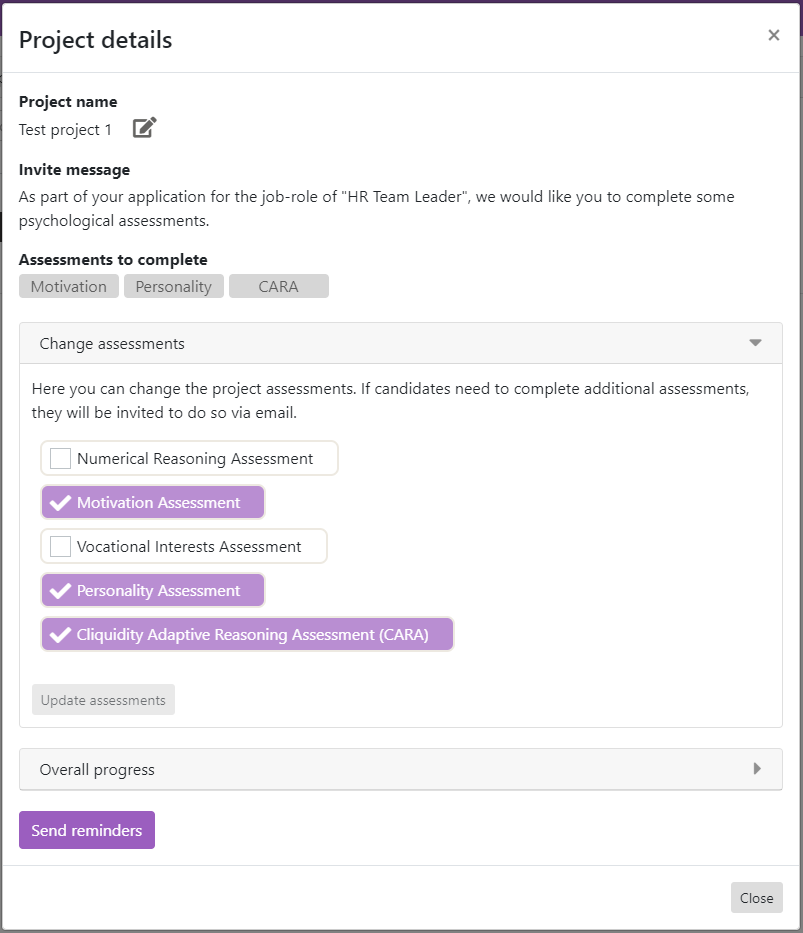This screenshot has height=933, width=803.
Task: Click the Personality assessment tag
Action: point(173,287)
